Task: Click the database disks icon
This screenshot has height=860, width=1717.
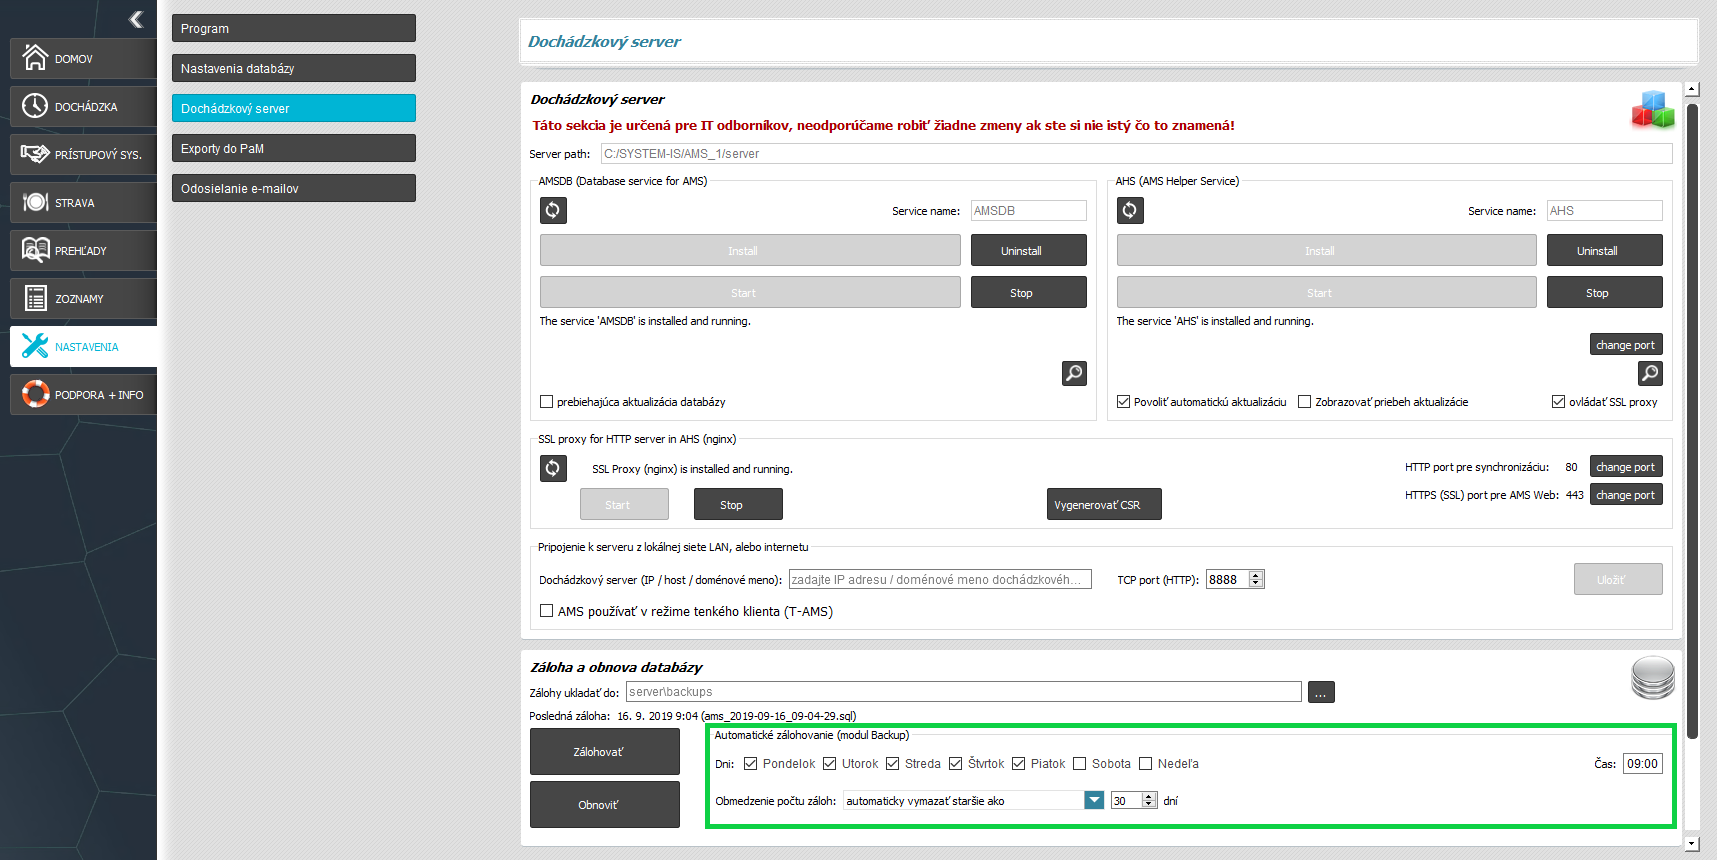Action: click(1653, 677)
